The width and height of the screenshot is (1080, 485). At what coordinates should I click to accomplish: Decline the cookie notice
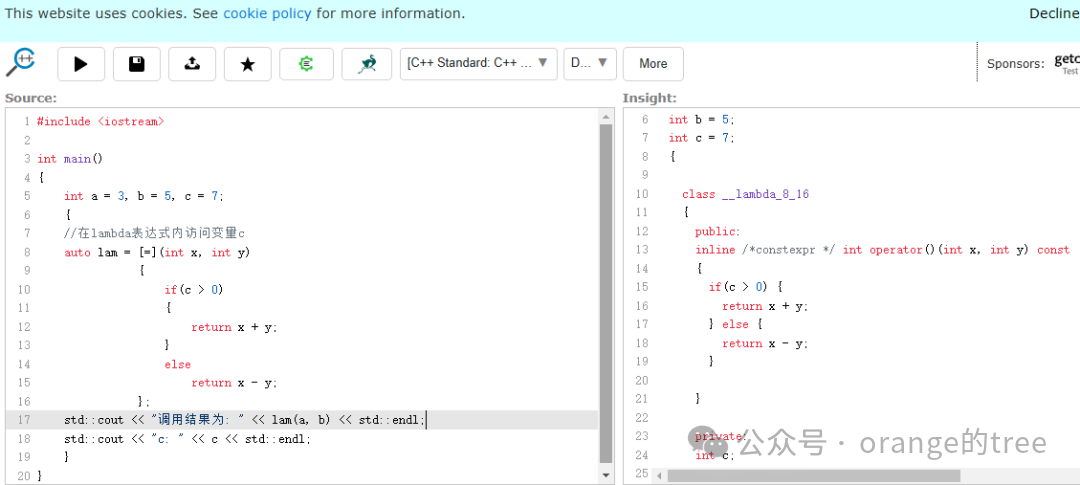[1054, 14]
